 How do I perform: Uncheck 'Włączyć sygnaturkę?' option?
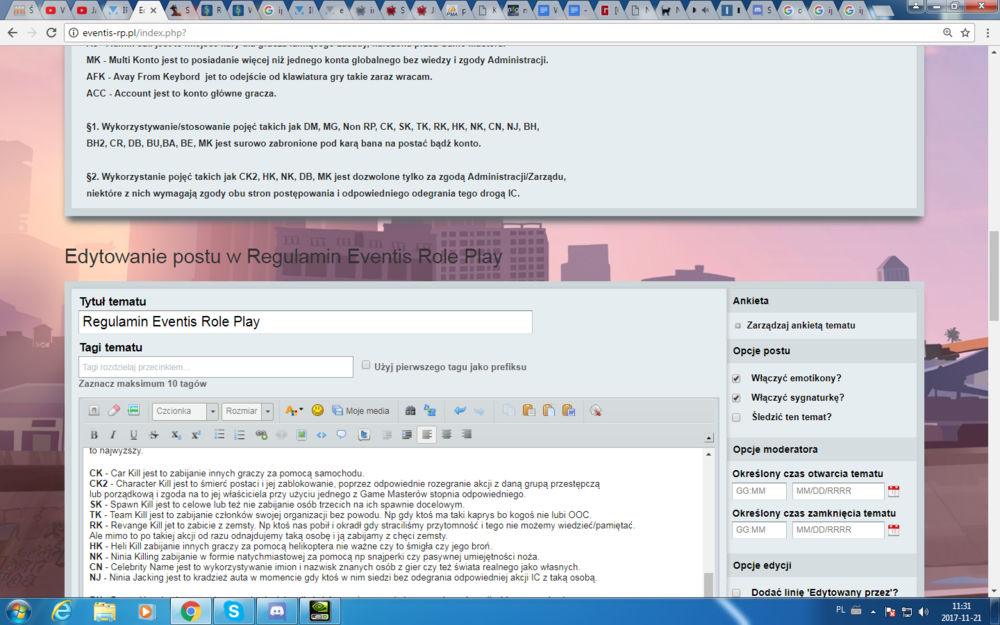737,398
